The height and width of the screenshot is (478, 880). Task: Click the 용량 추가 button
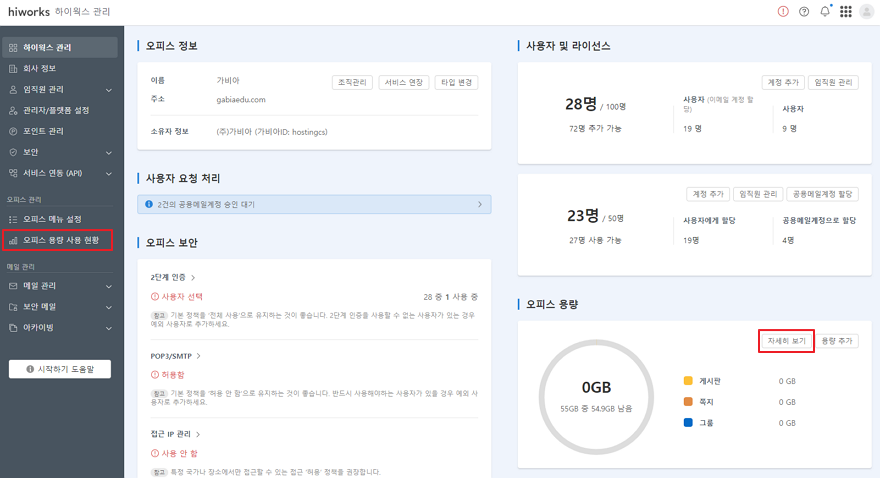[x=837, y=341]
